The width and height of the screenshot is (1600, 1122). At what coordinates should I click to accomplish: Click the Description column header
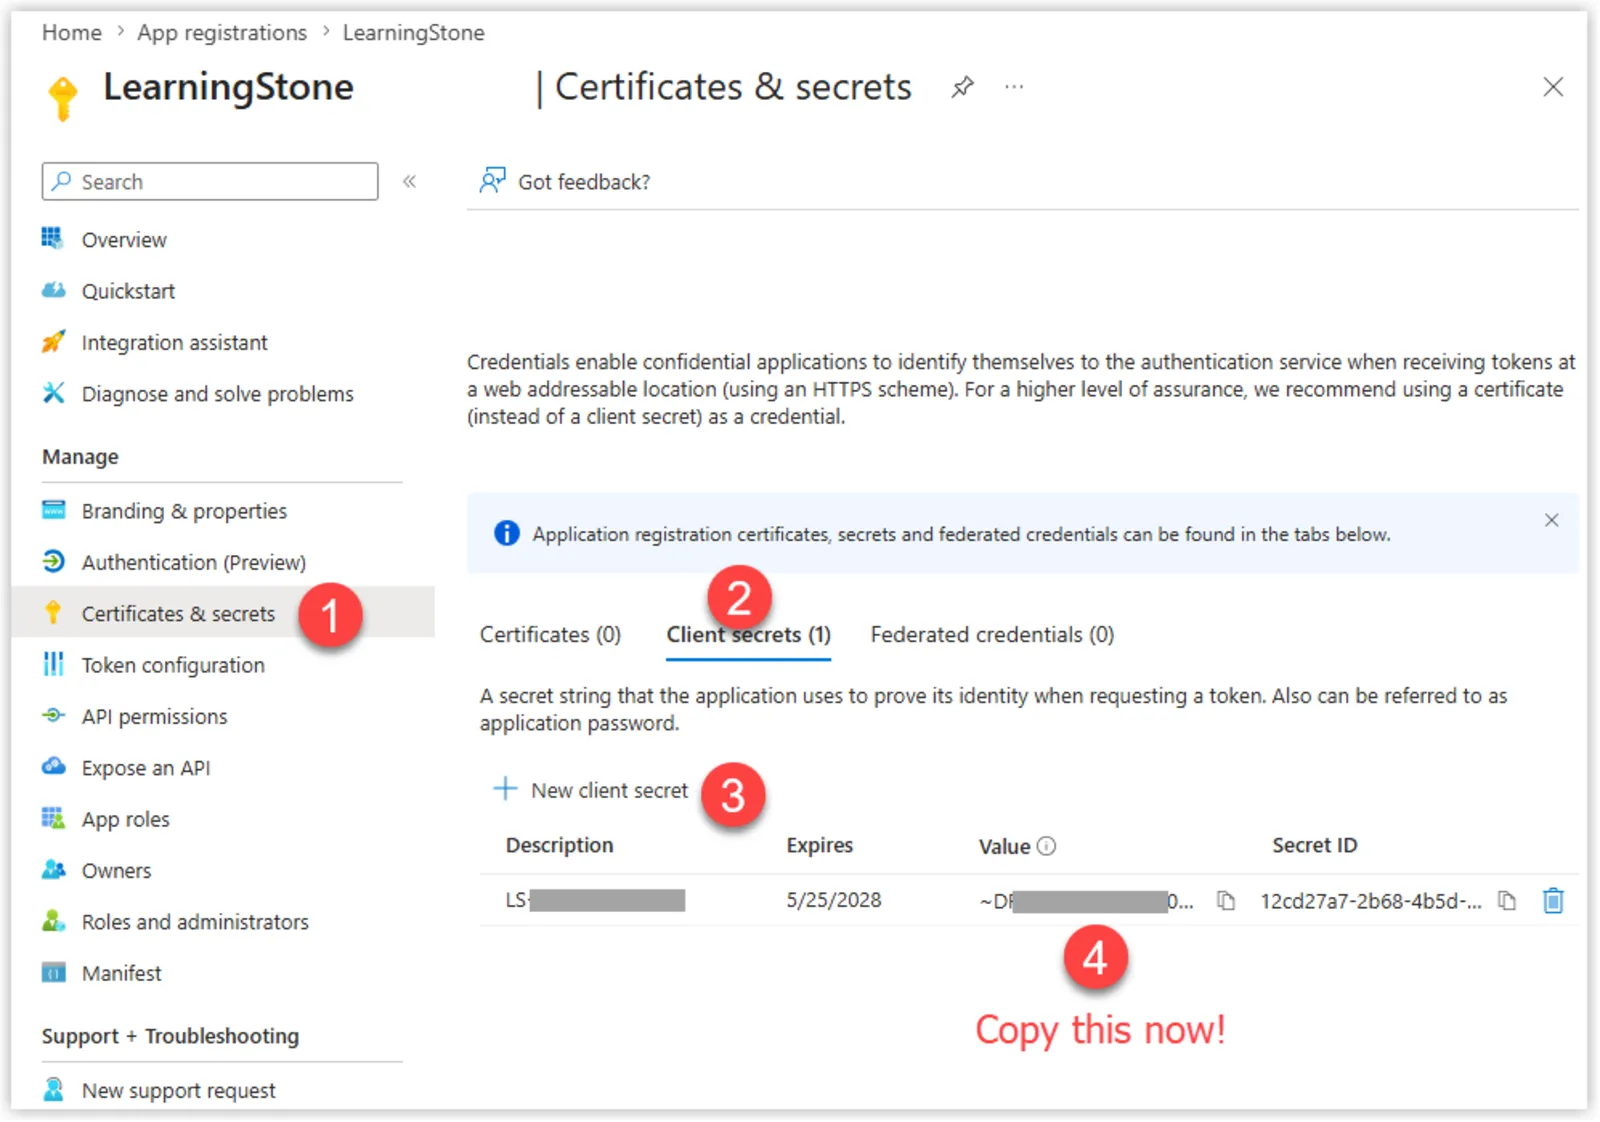click(x=559, y=846)
